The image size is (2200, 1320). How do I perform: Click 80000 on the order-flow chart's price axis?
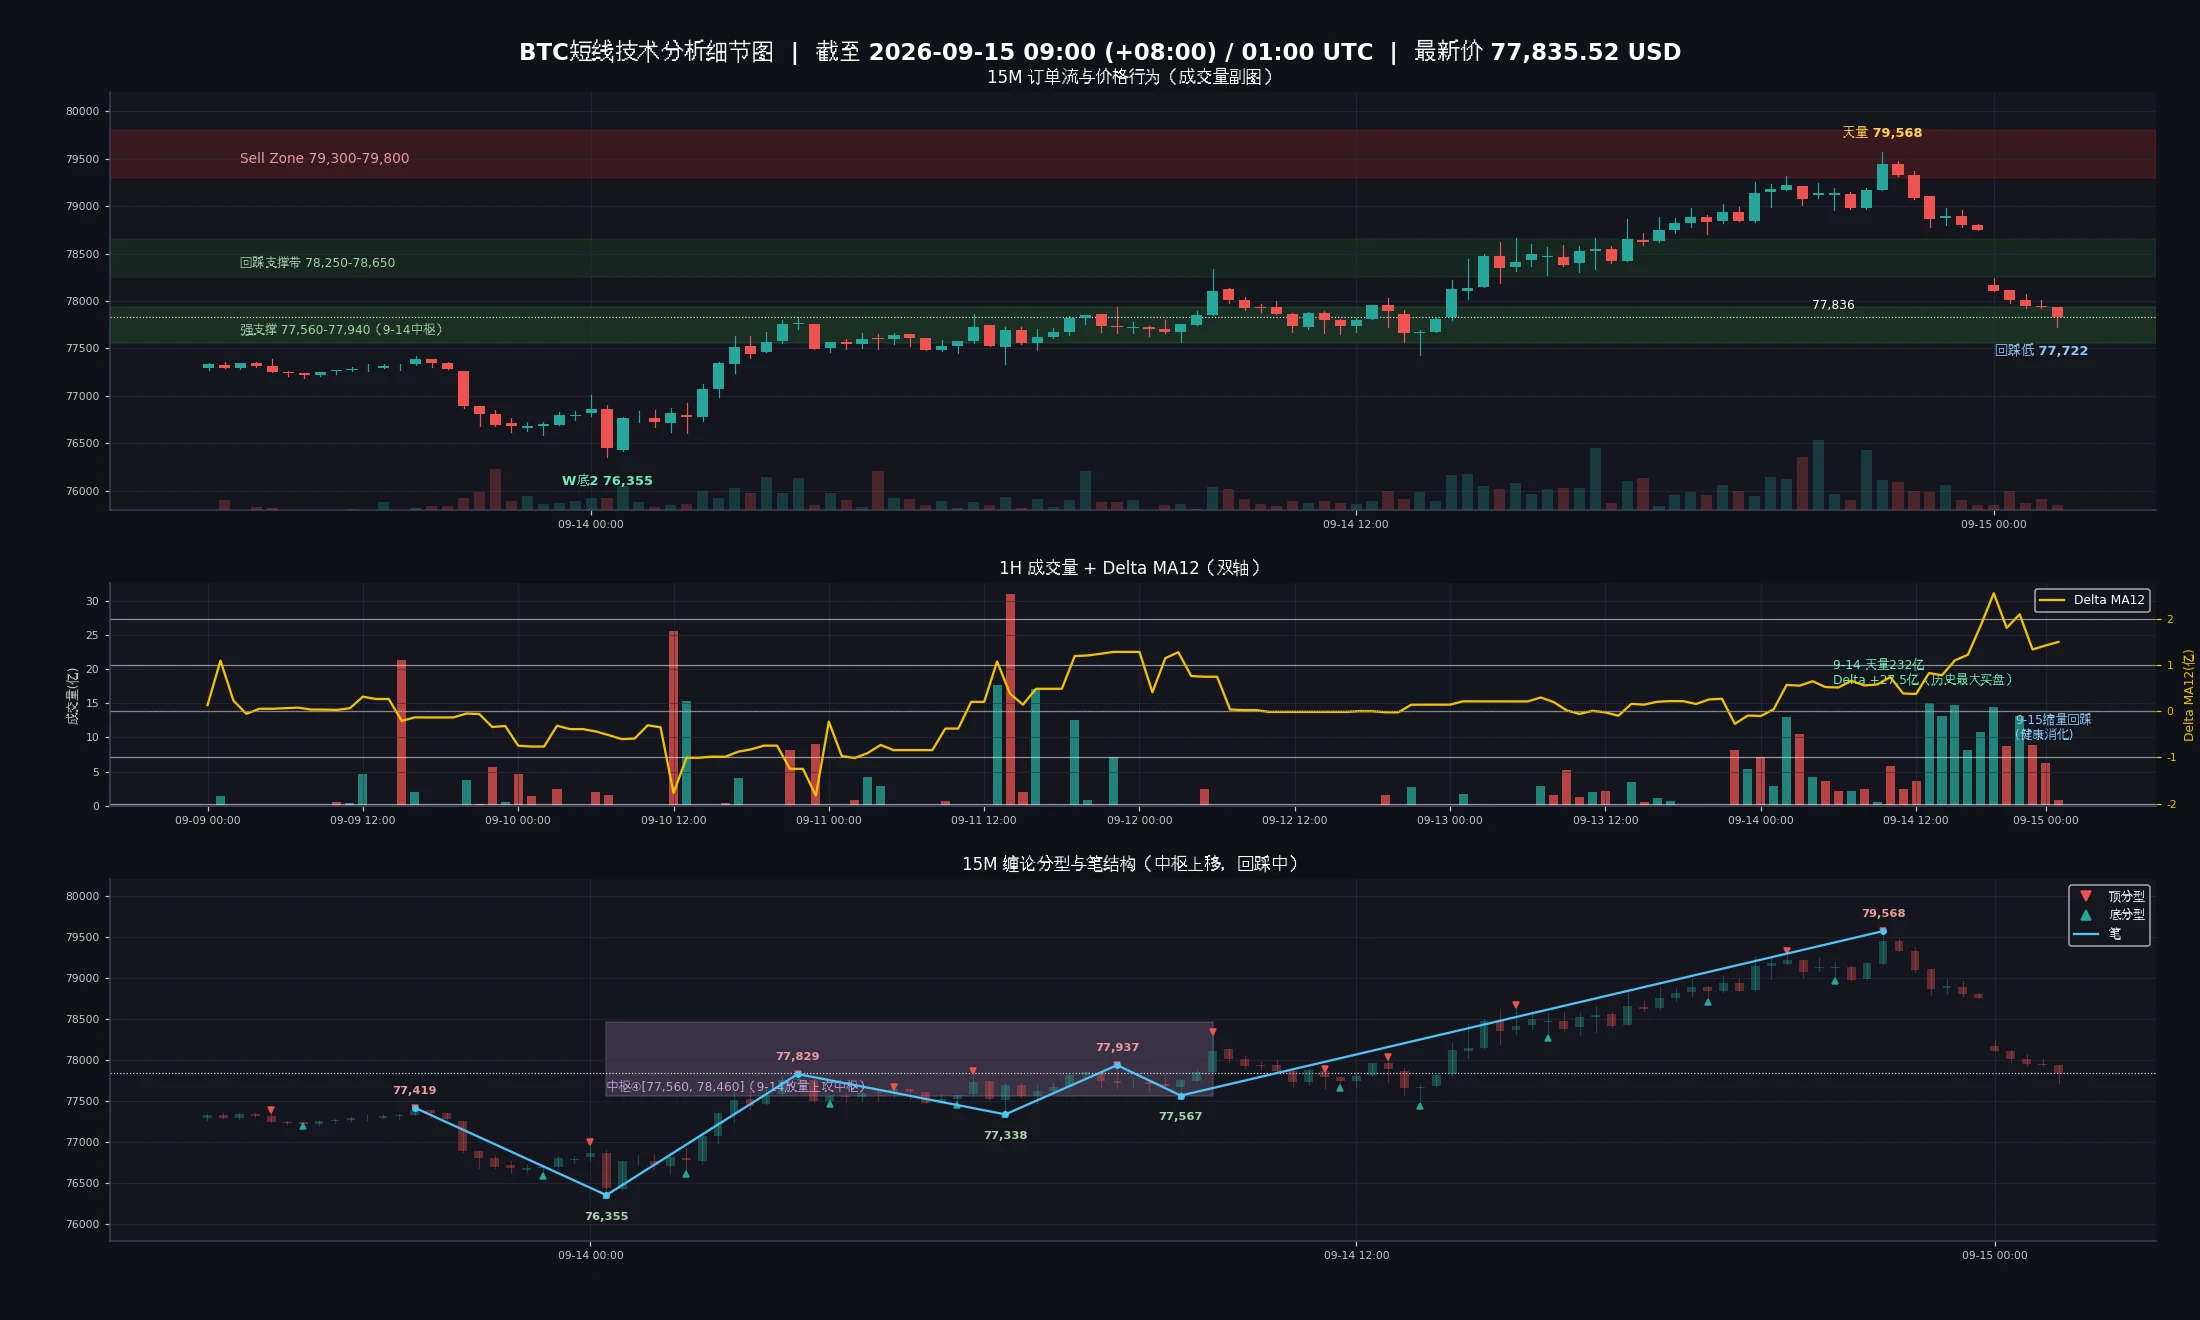coord(83,112)
